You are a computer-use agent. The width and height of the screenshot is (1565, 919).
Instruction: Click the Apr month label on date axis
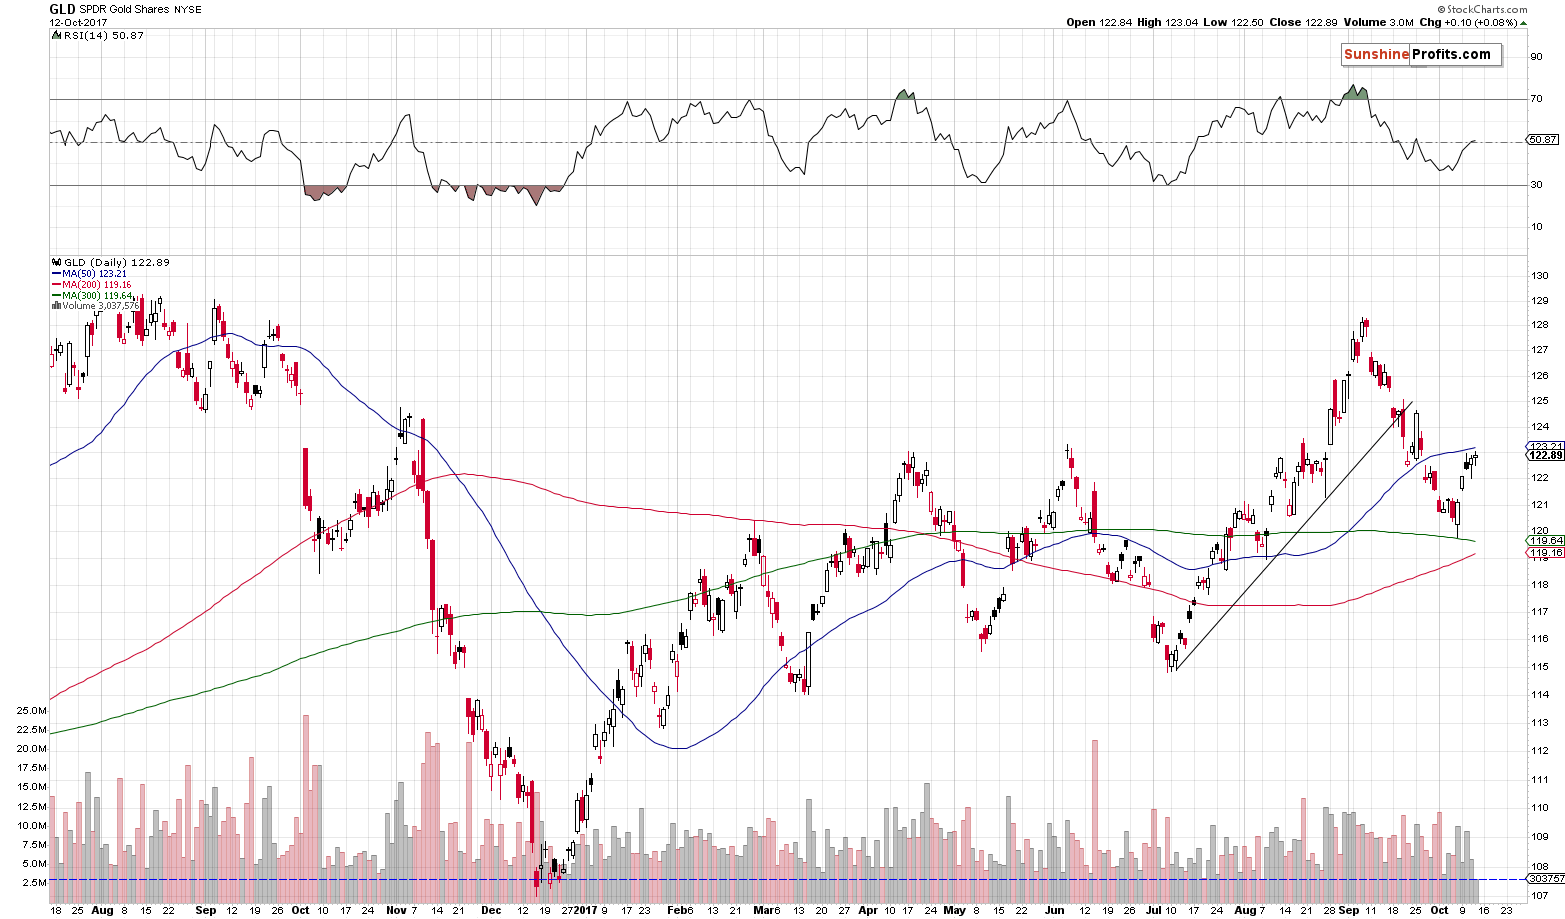[867, 911]
